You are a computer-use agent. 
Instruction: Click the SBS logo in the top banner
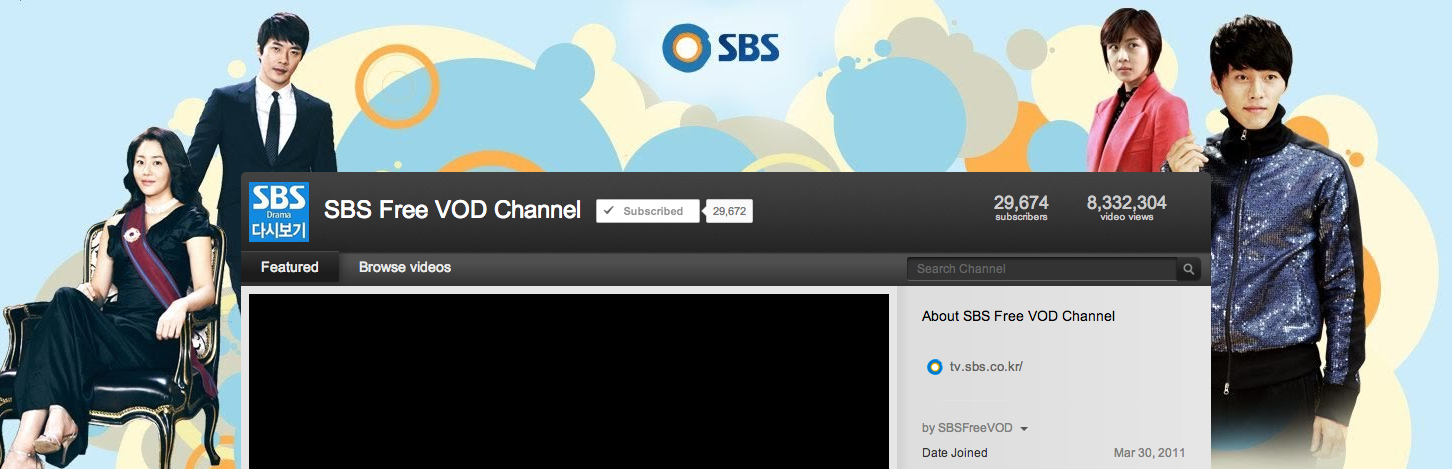[x=720, y=48]
